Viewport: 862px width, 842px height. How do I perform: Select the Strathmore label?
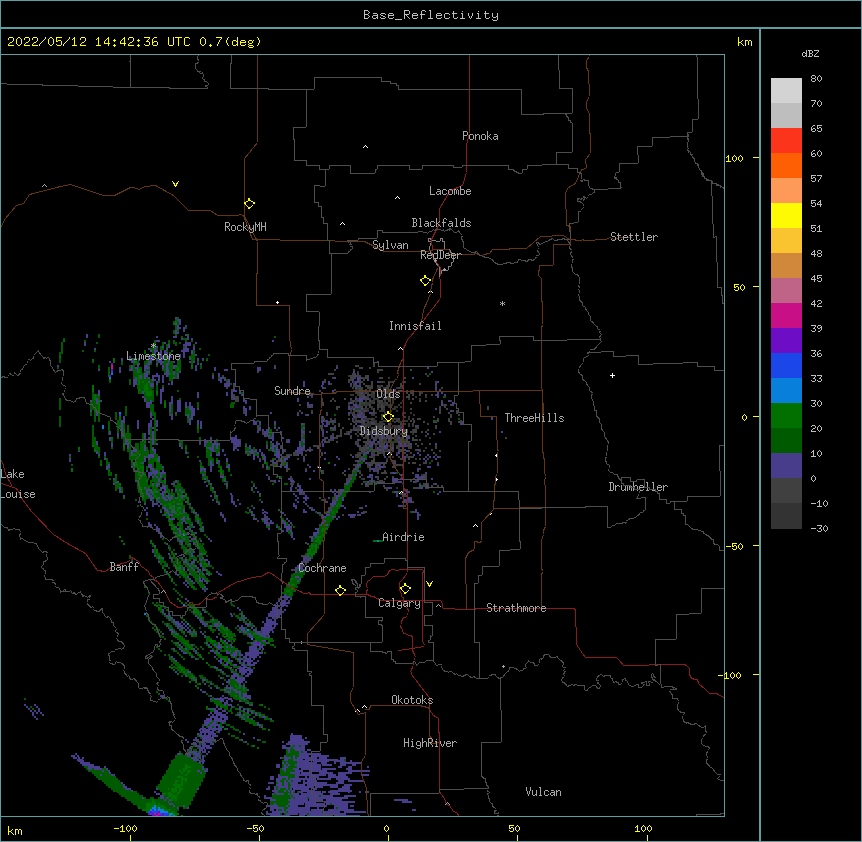(516, 608)
